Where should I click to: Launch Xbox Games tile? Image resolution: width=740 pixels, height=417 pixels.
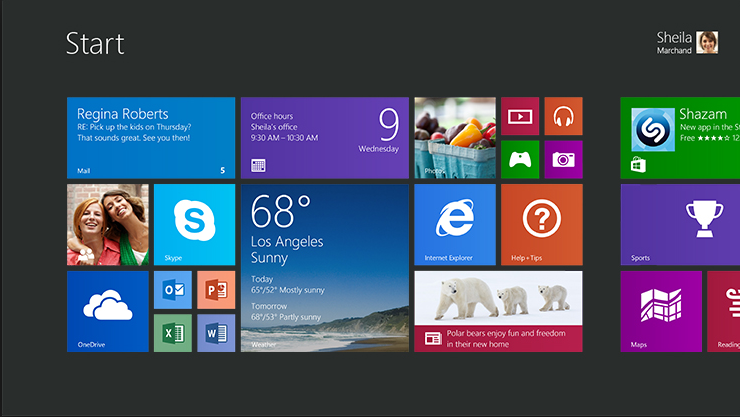520,159
